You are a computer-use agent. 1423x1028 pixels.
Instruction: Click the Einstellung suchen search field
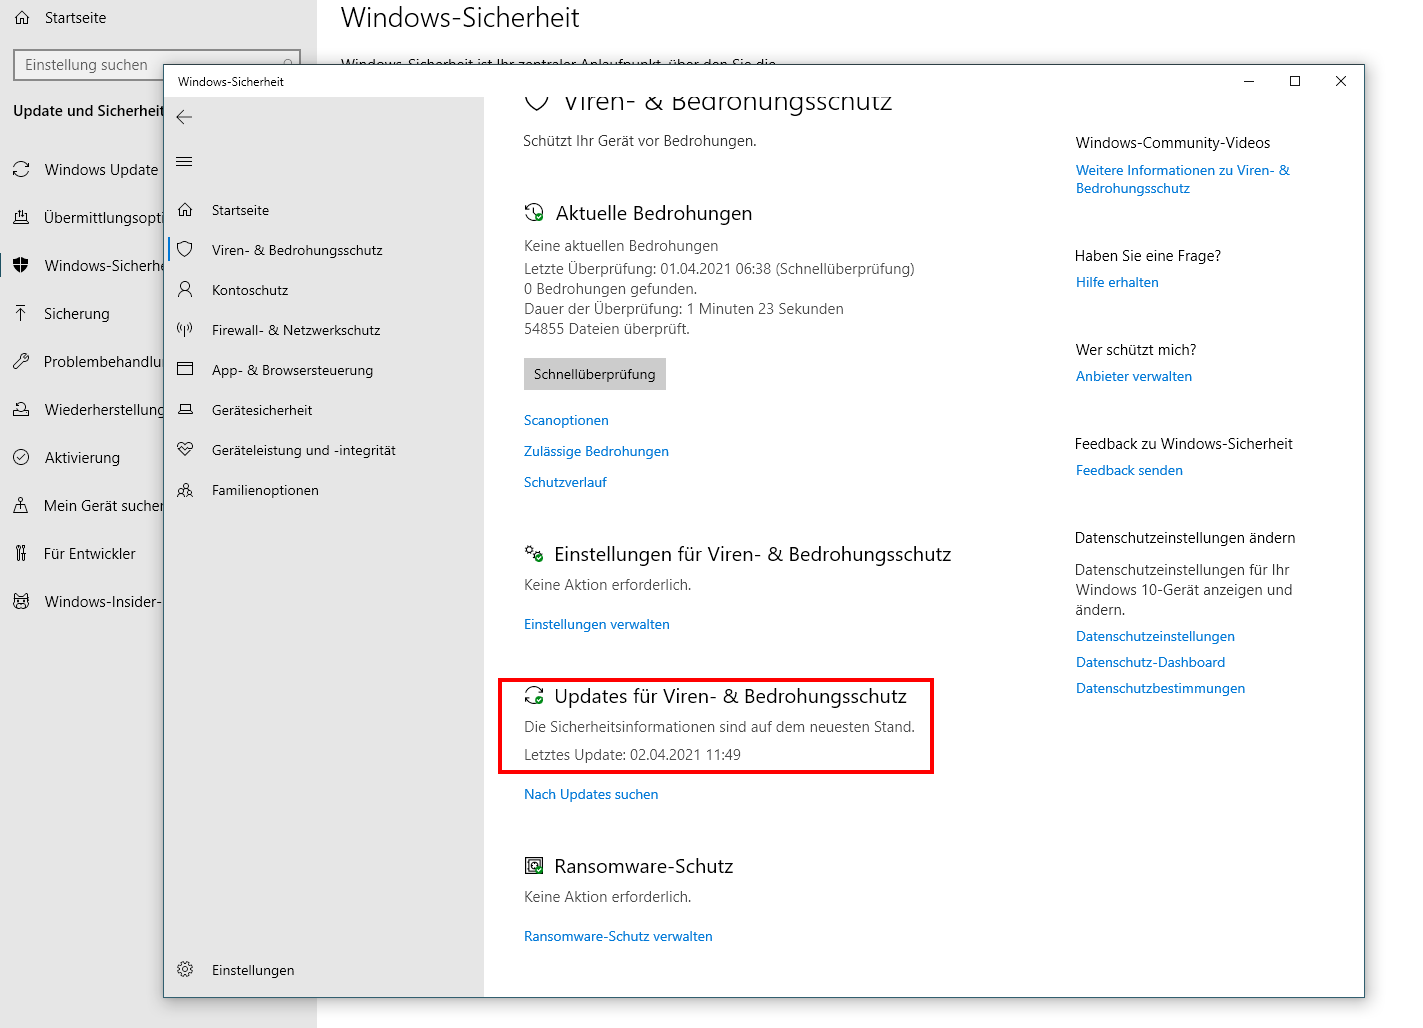(157, 65)
